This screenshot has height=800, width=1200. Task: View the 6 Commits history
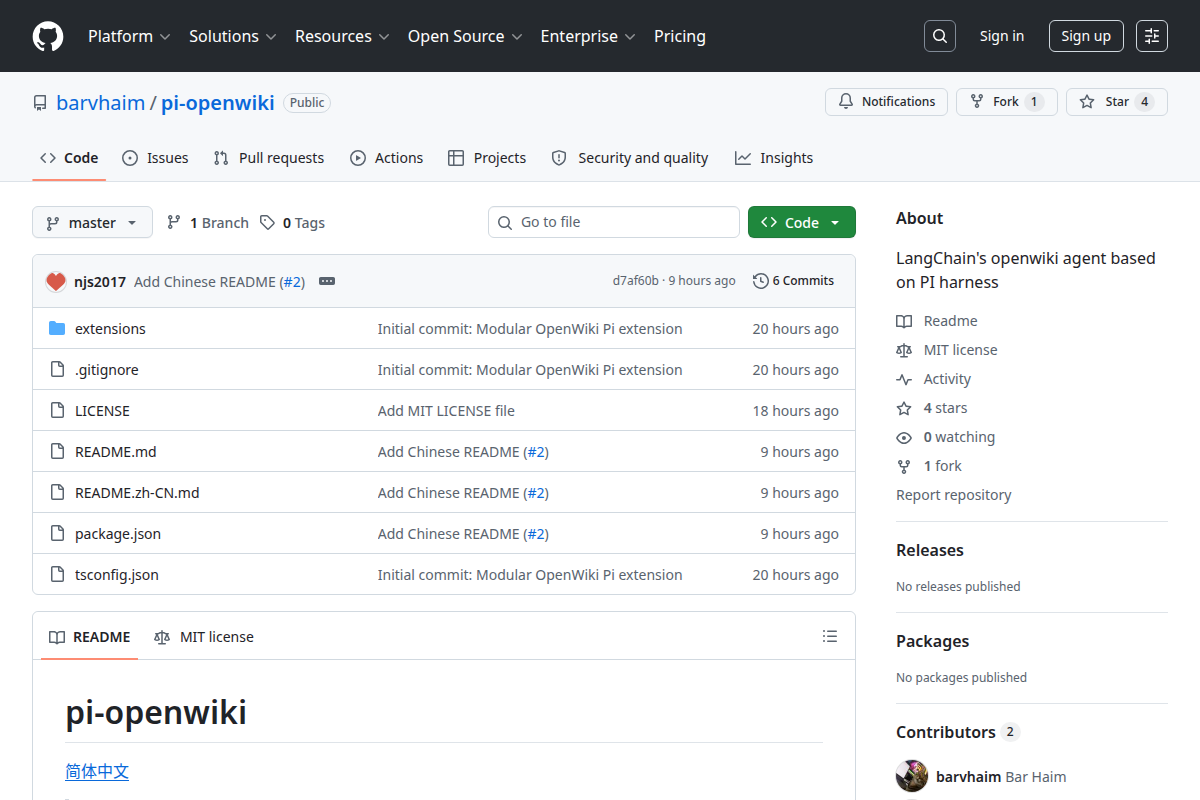tap(793, 281)
